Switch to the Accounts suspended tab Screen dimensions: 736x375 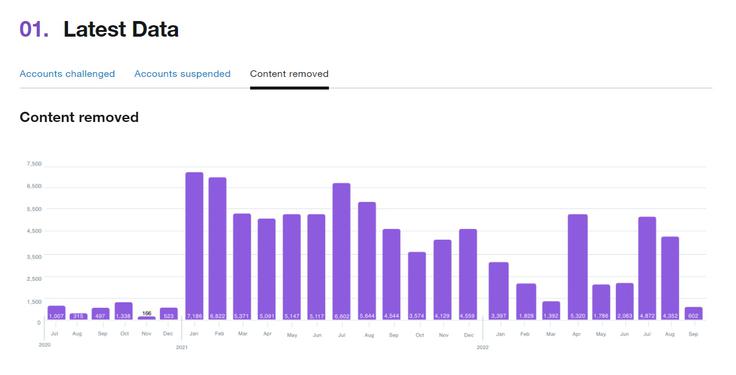(182, 74)
